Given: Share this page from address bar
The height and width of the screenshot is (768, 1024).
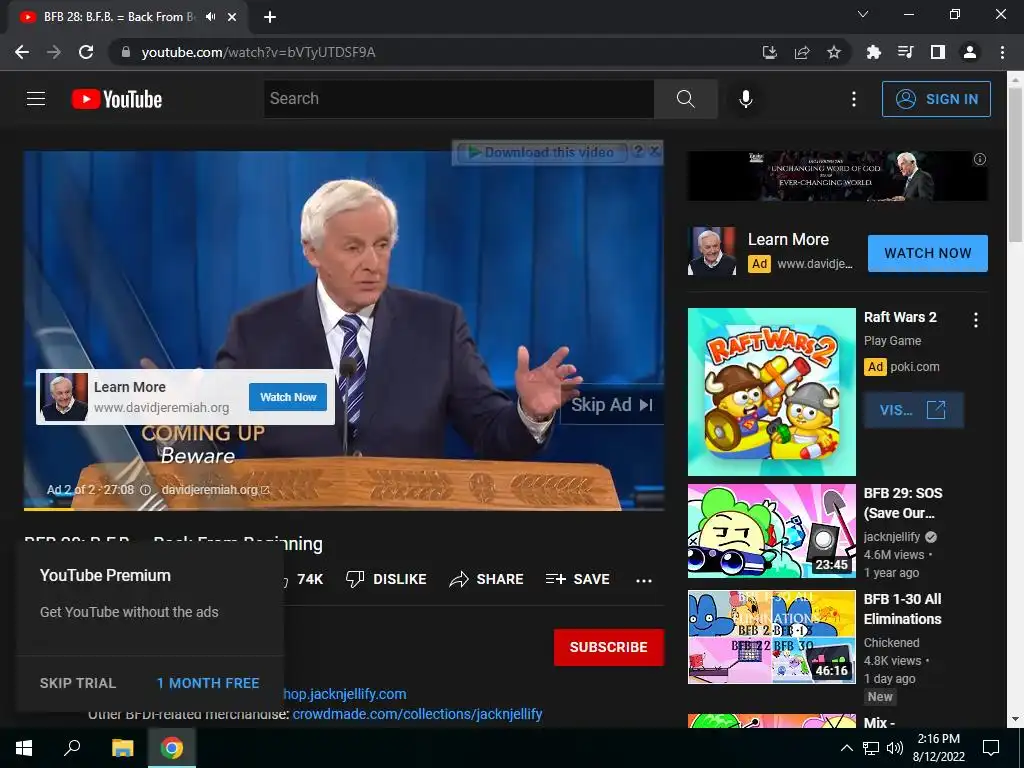Looking at the screenshot, I should click(x=802, y=52).
